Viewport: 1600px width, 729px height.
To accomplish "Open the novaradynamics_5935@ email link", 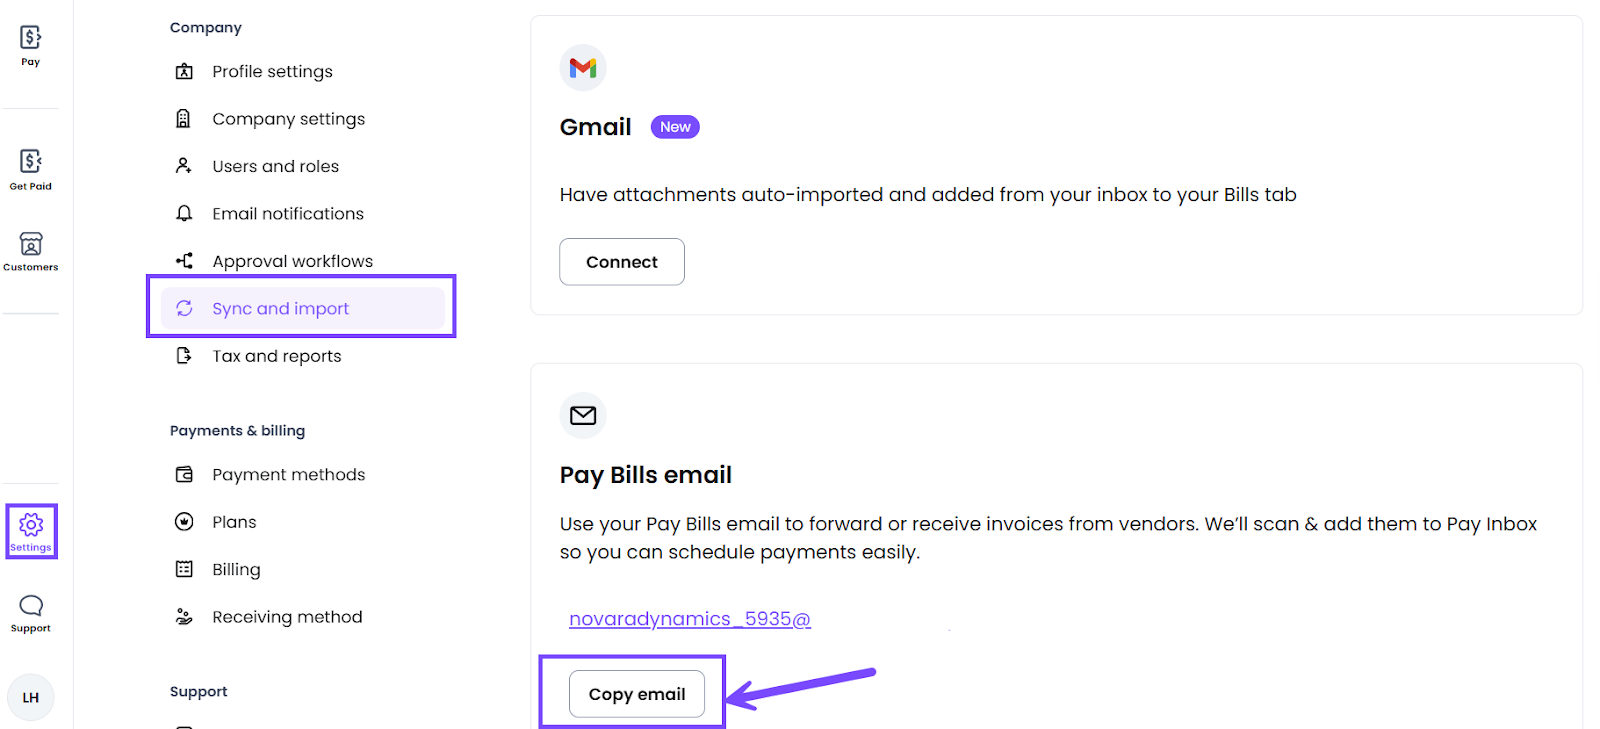I will click(690, 619).
